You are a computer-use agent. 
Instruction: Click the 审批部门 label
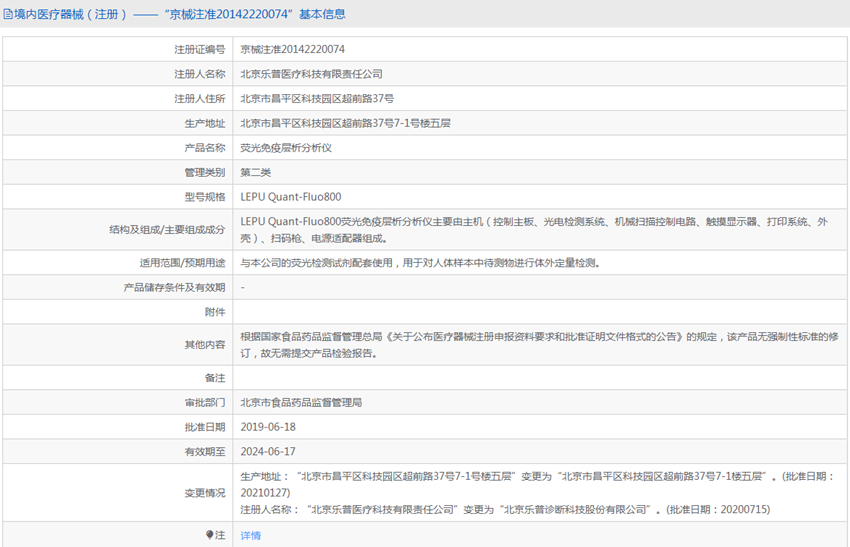[204, 402]
